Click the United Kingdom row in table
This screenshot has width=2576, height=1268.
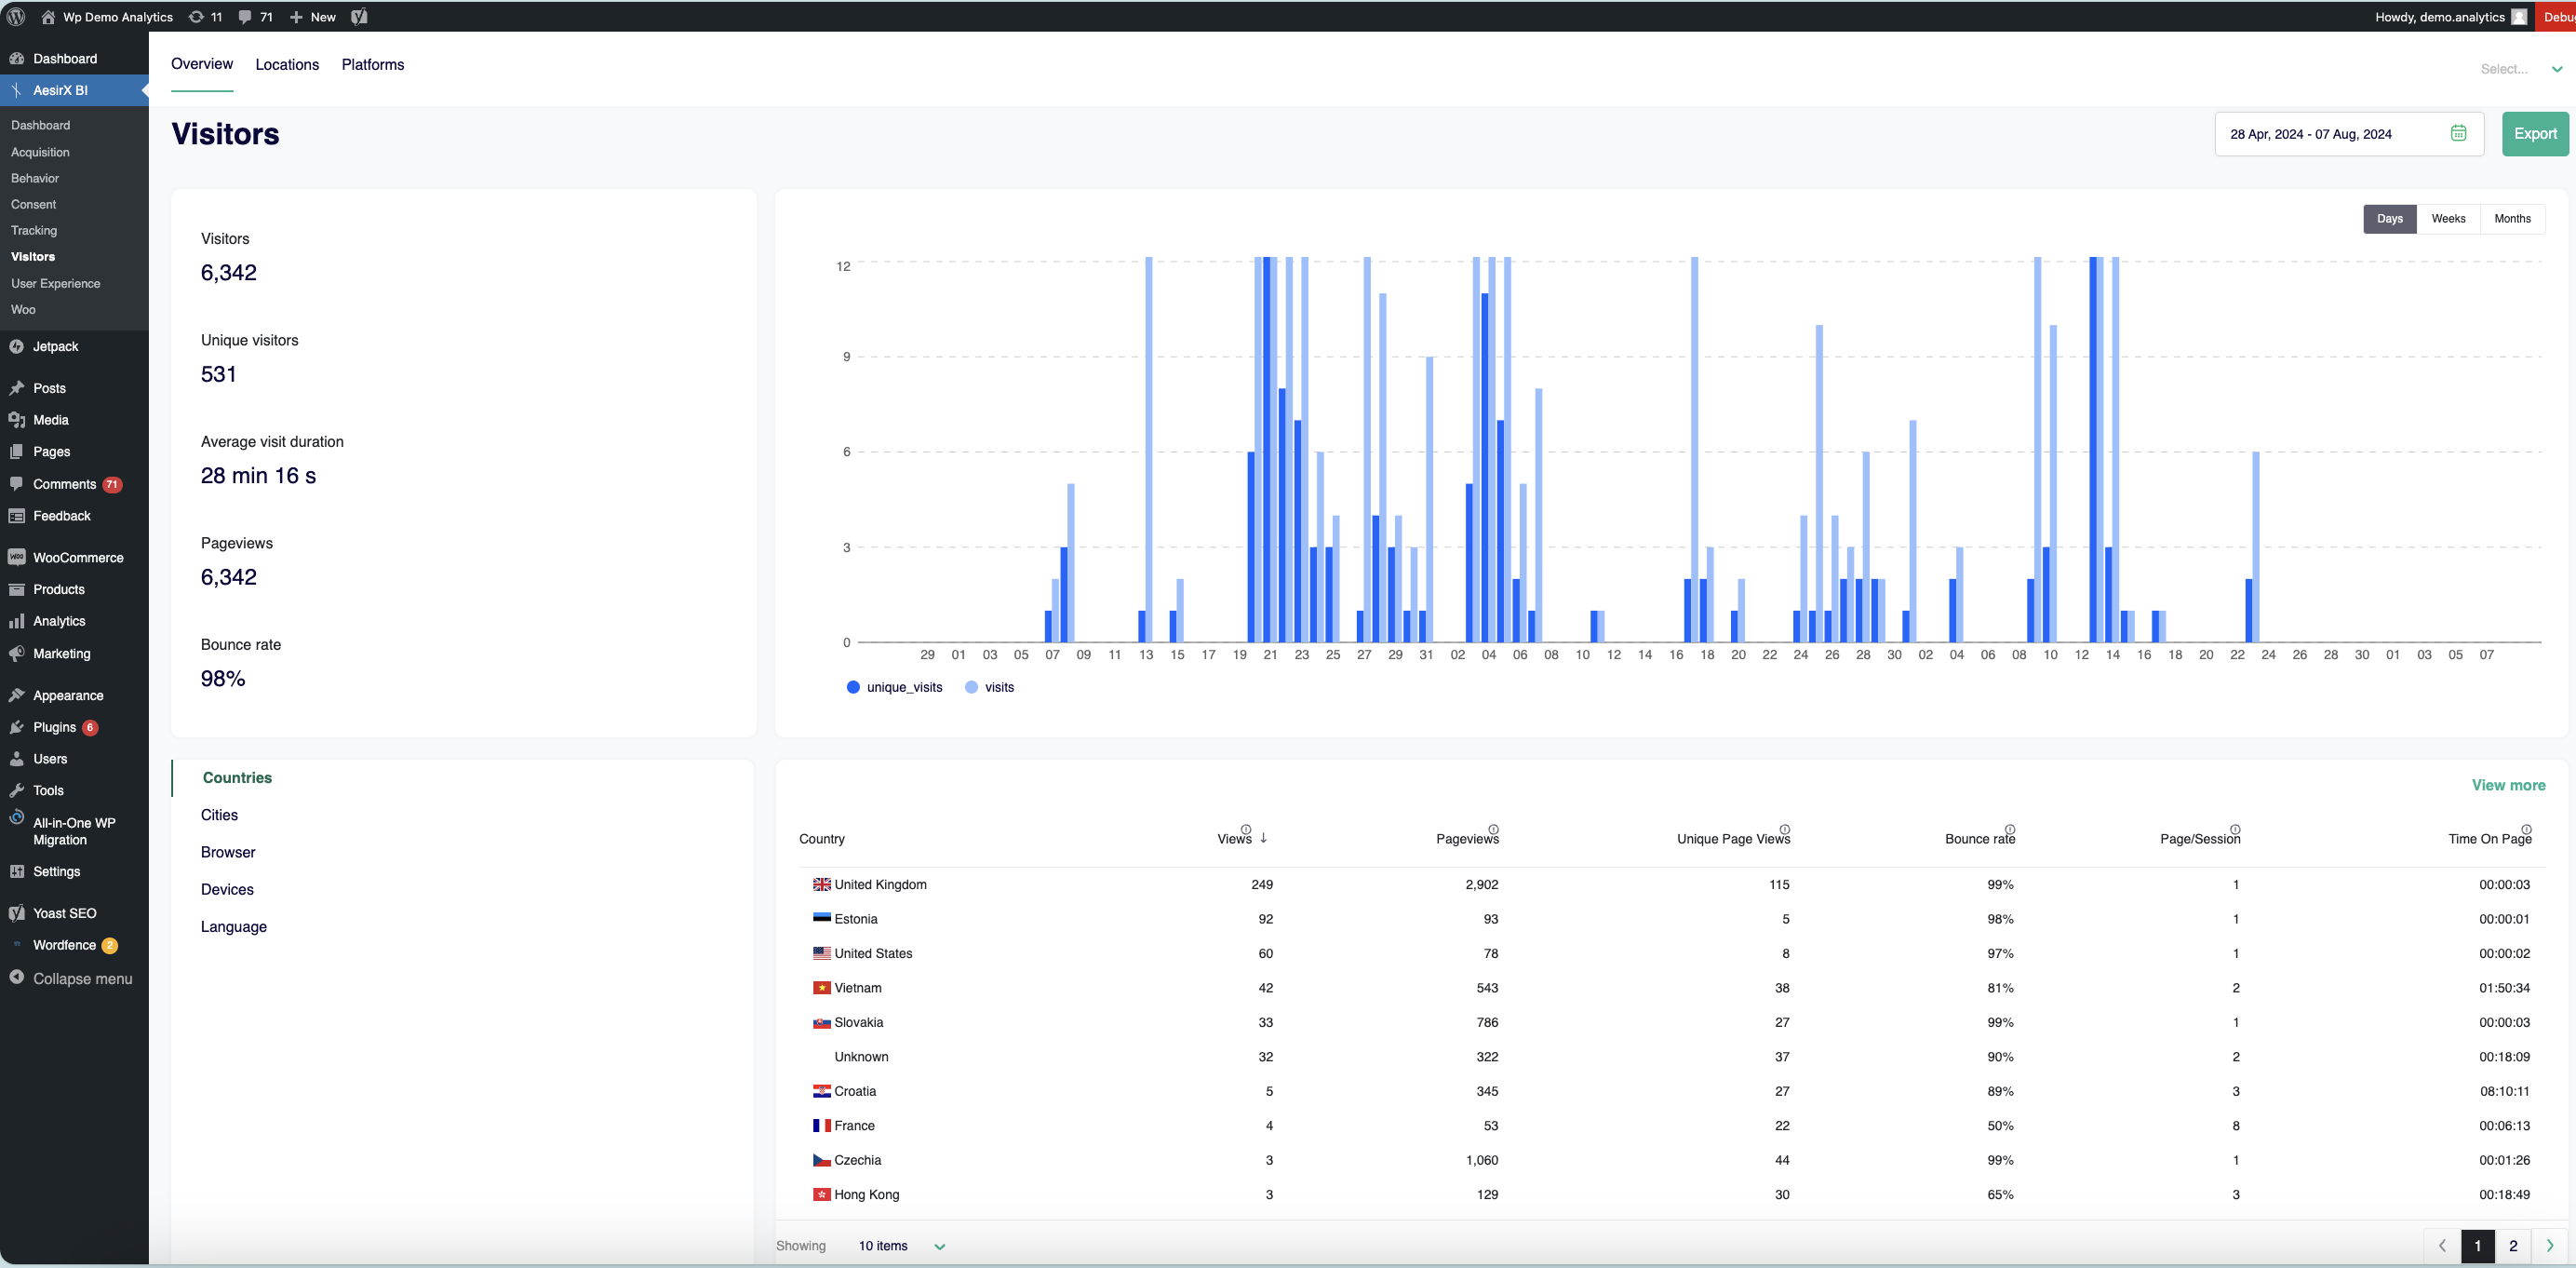point(1672,884)
